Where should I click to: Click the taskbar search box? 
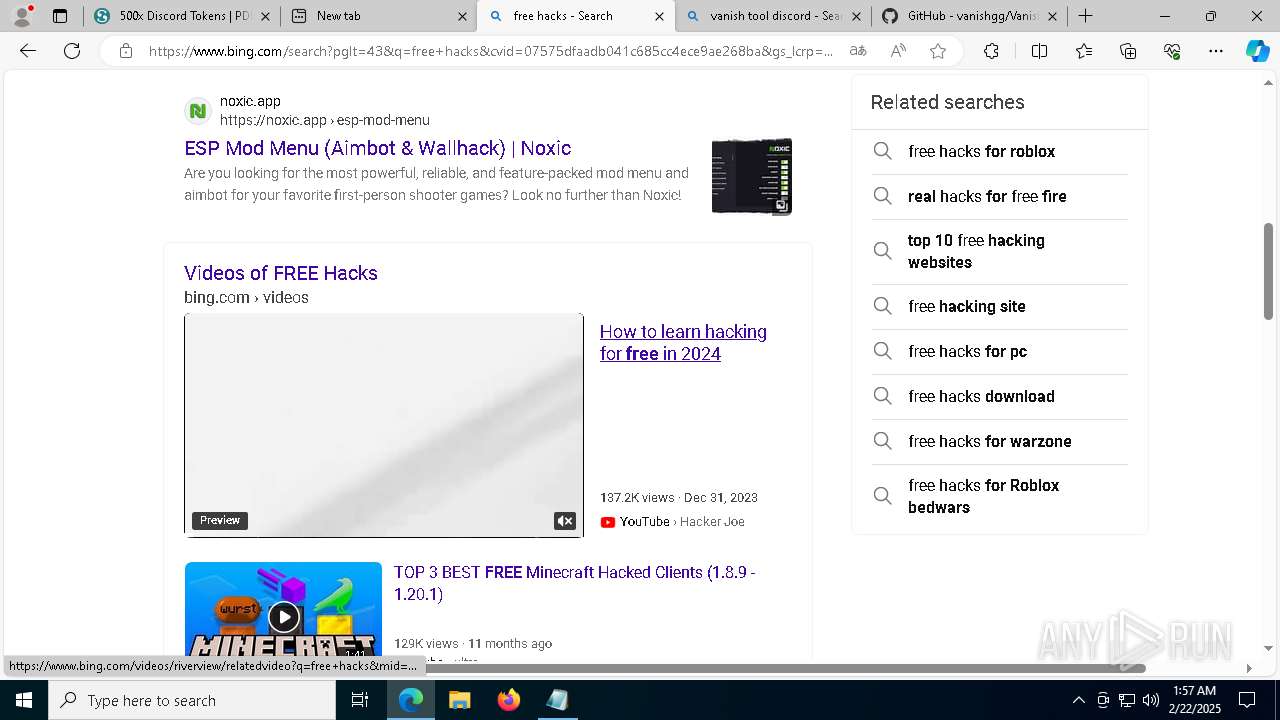click(x=192, y=700)
